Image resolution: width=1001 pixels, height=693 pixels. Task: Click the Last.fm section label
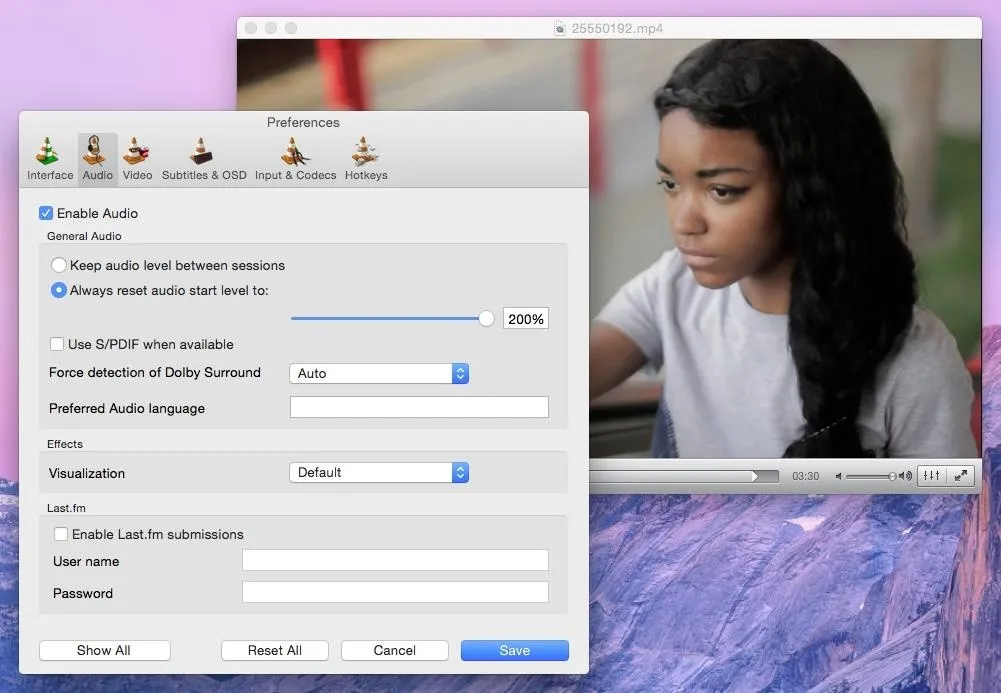(x=66, y=508)
